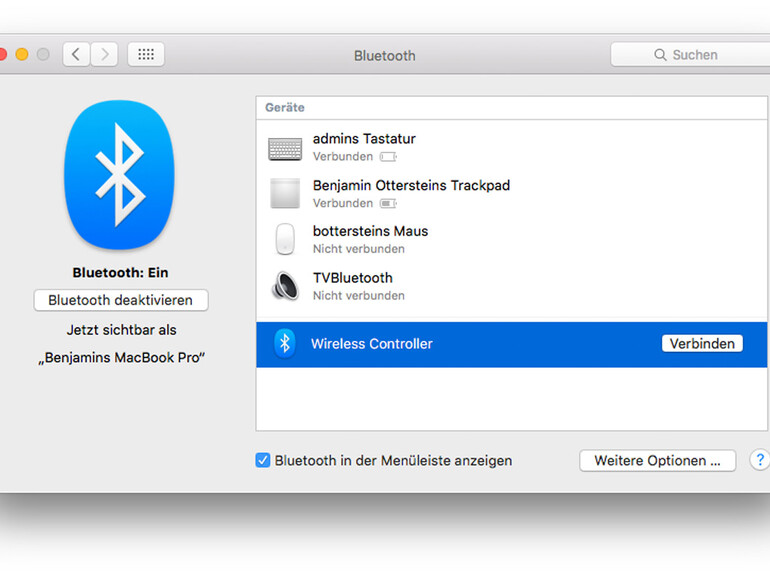
Task: Click the Bluetooth: Ein status label
Action: pos(120,273)
